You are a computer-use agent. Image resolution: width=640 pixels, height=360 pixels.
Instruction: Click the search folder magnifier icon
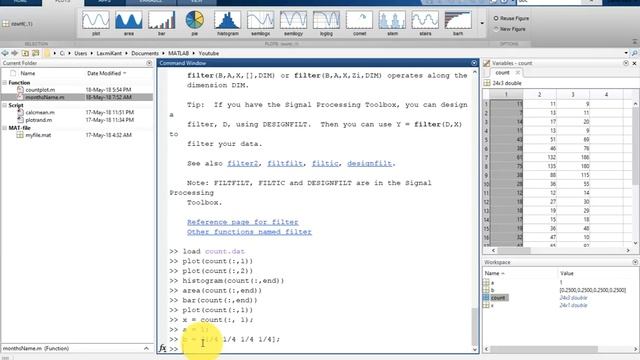point(634,53)
